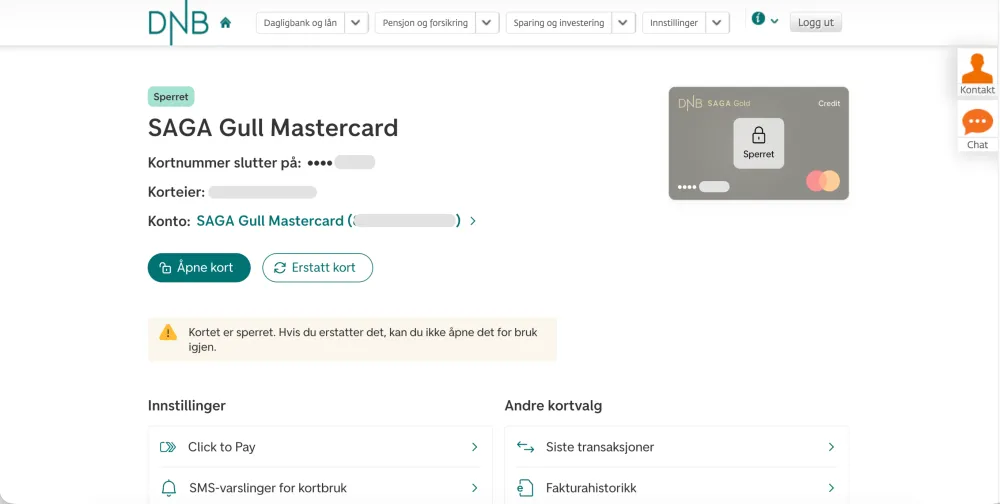This screenshot has height=504, width=1000.
Task: Expand the Innstillinger menu dropdown arrow
Action: (x=717, y=23)
